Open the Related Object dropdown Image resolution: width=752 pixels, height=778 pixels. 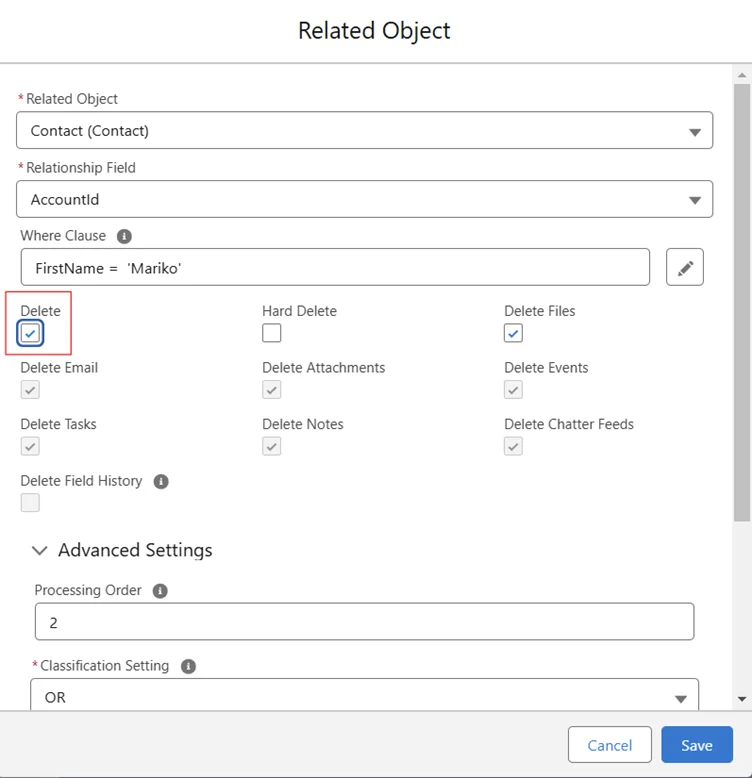coord(364,131)
